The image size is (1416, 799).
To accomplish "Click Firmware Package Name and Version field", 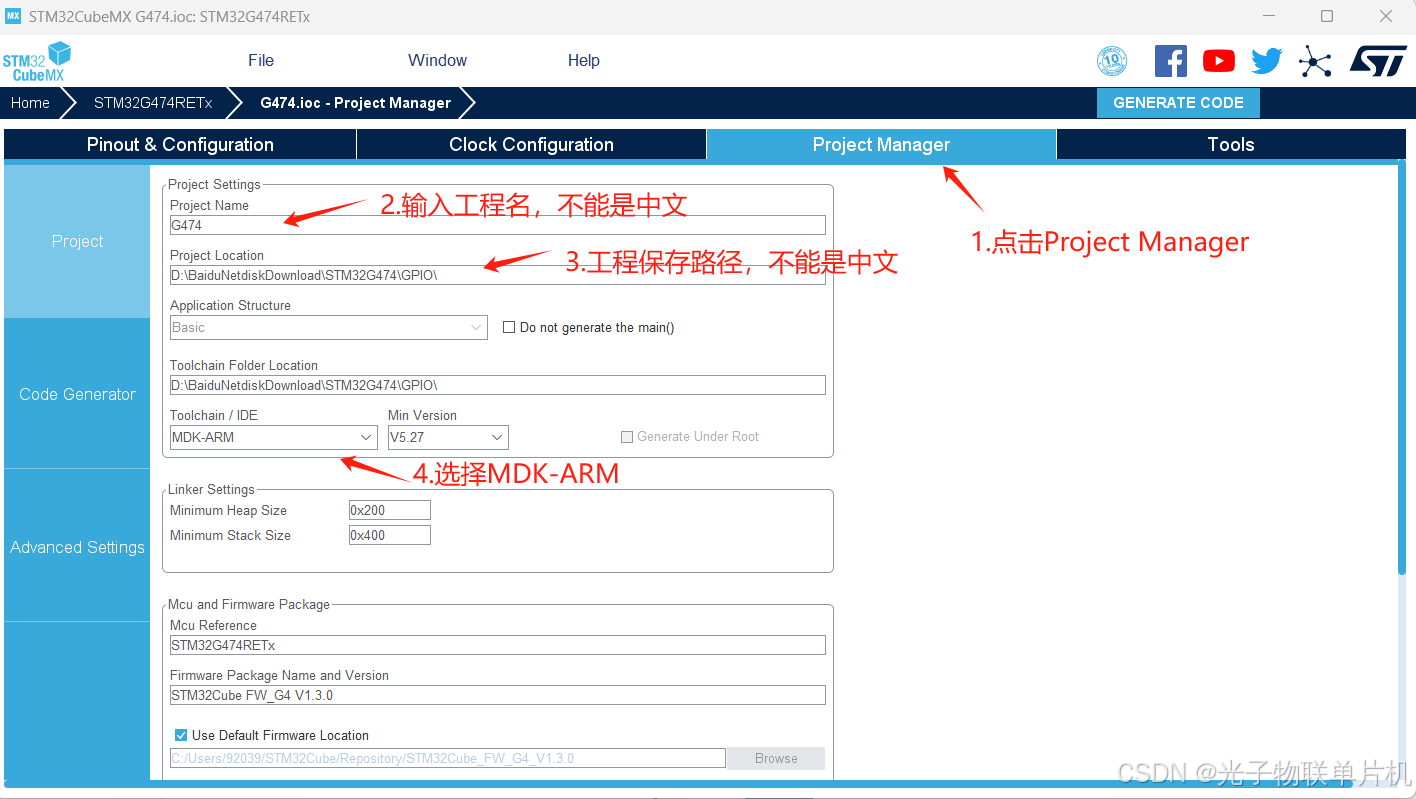I will [498, 695].
